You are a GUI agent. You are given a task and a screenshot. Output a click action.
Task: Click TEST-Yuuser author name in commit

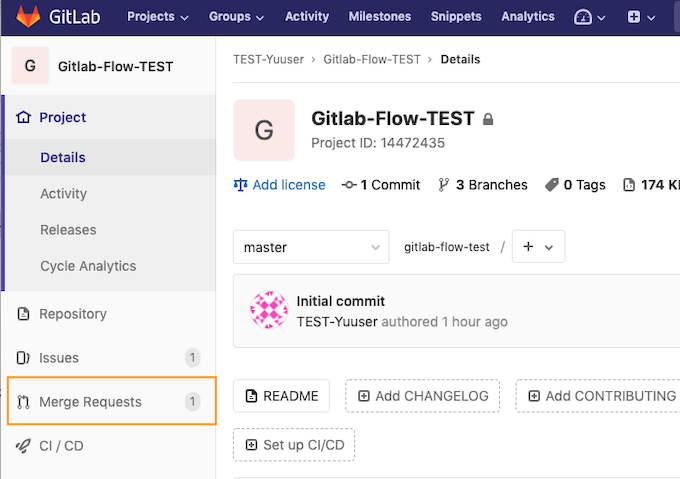tap(337, 322)
